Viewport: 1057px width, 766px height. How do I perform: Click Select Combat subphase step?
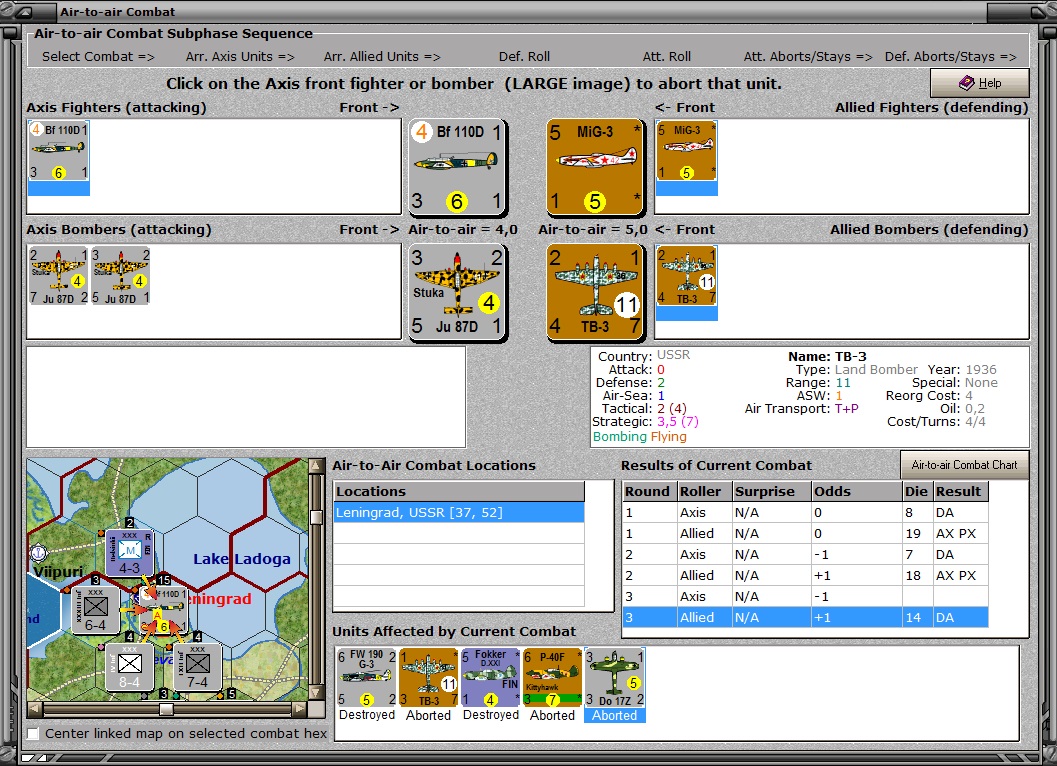coord(98,57)
